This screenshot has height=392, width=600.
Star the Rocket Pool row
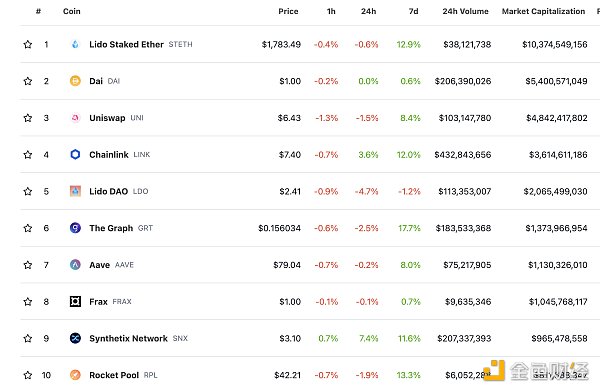tap(28, 375)
